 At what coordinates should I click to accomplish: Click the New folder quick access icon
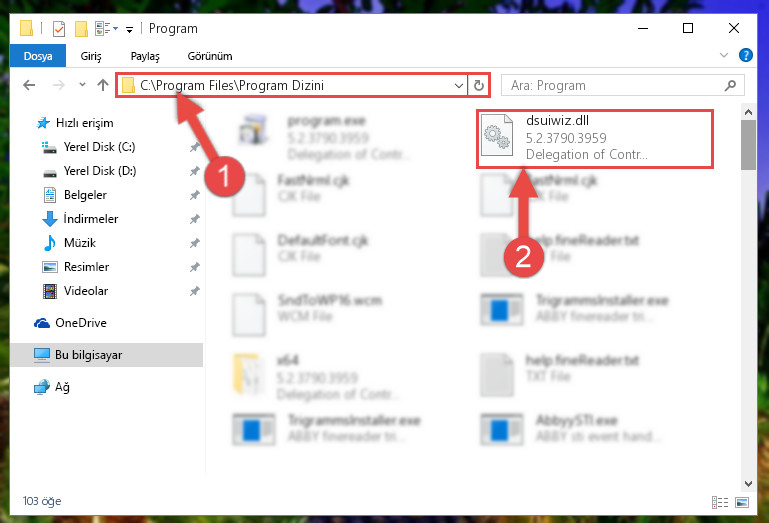[x=81, y=29]
